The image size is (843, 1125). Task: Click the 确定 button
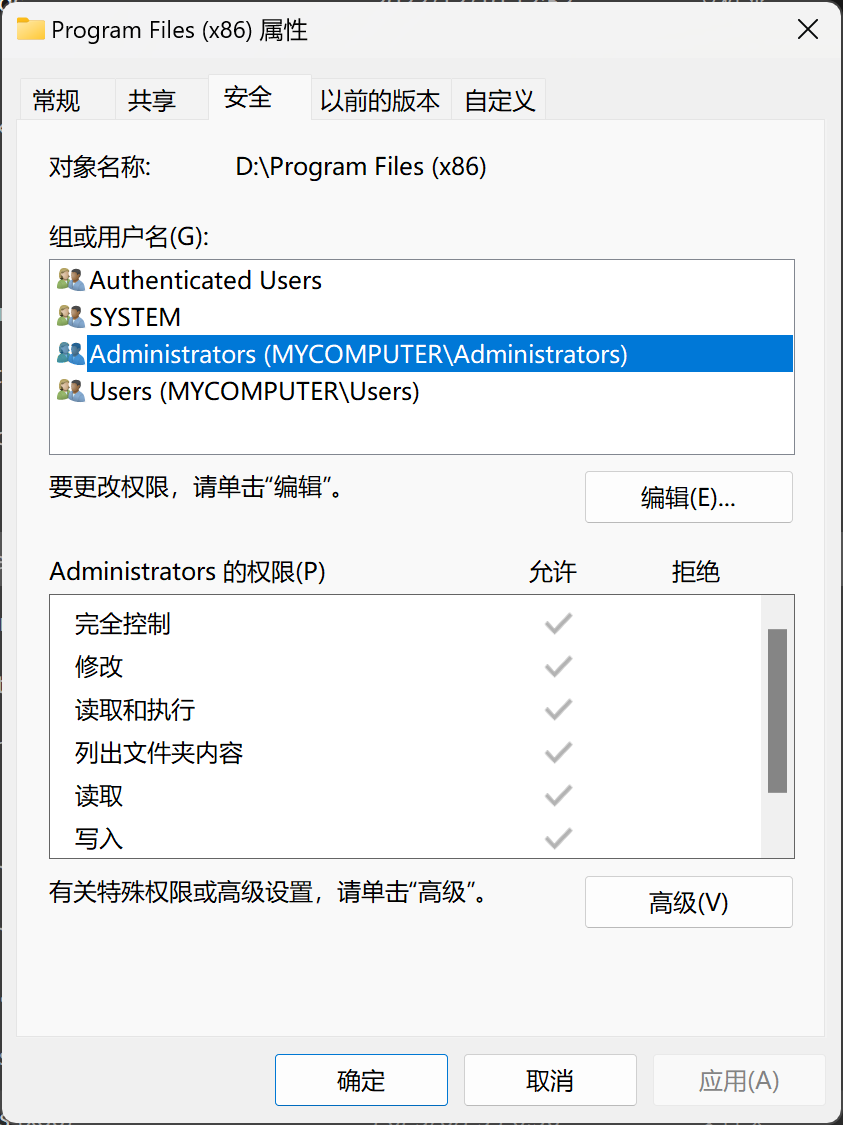[361, 1080]
